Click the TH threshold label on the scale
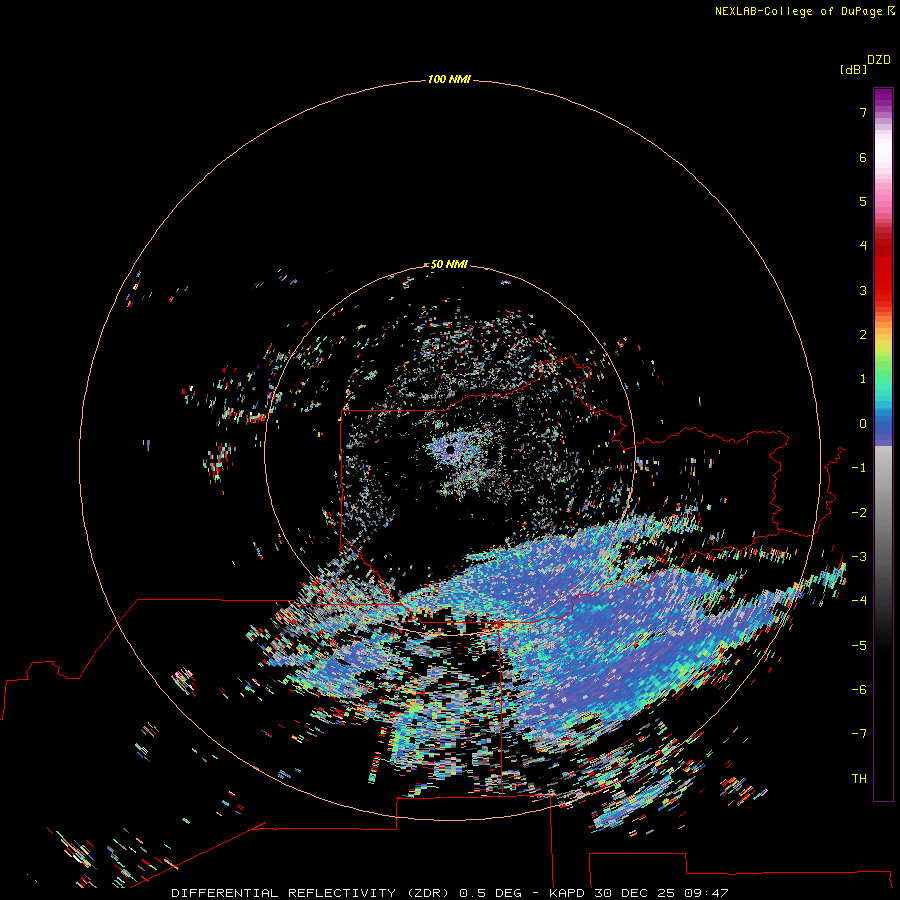 859,779
